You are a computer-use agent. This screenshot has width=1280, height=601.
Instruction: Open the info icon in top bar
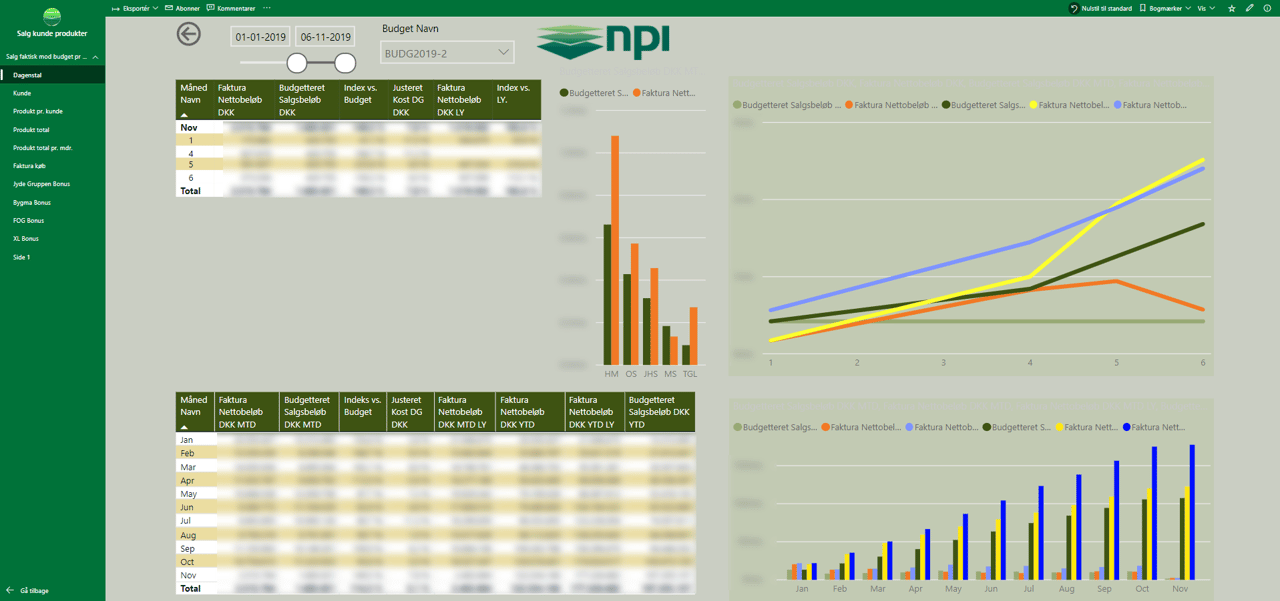point(1267,8)
